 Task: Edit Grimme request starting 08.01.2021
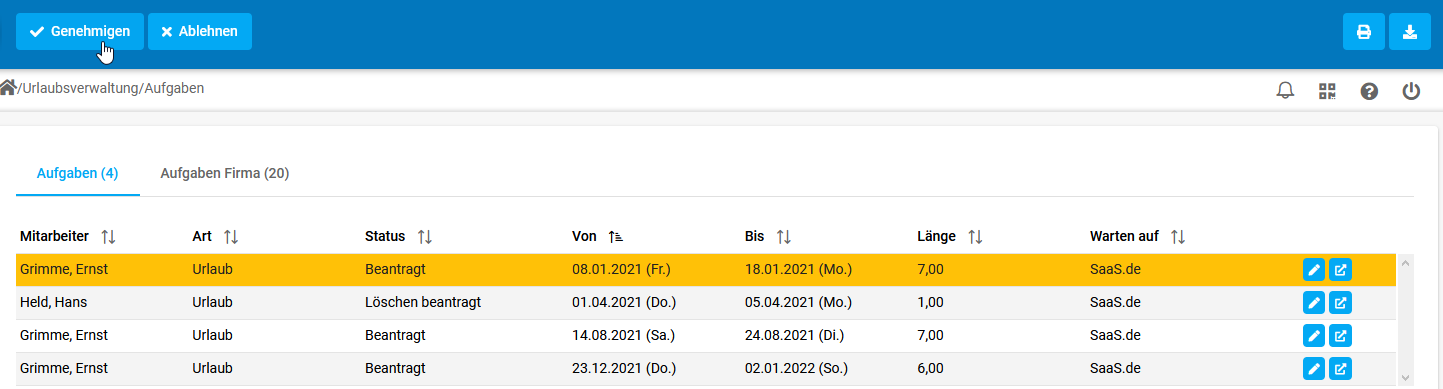tap(1314, 269)
